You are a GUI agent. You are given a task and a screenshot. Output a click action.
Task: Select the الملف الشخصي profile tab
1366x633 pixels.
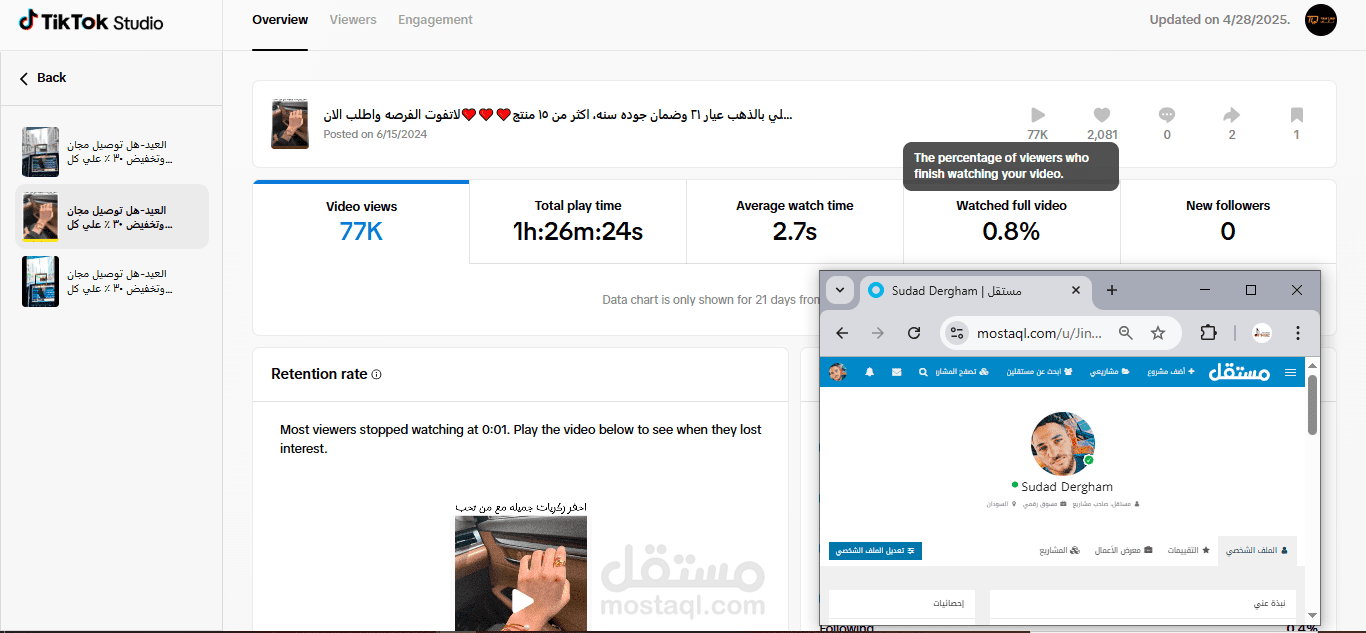[1257, 550]
